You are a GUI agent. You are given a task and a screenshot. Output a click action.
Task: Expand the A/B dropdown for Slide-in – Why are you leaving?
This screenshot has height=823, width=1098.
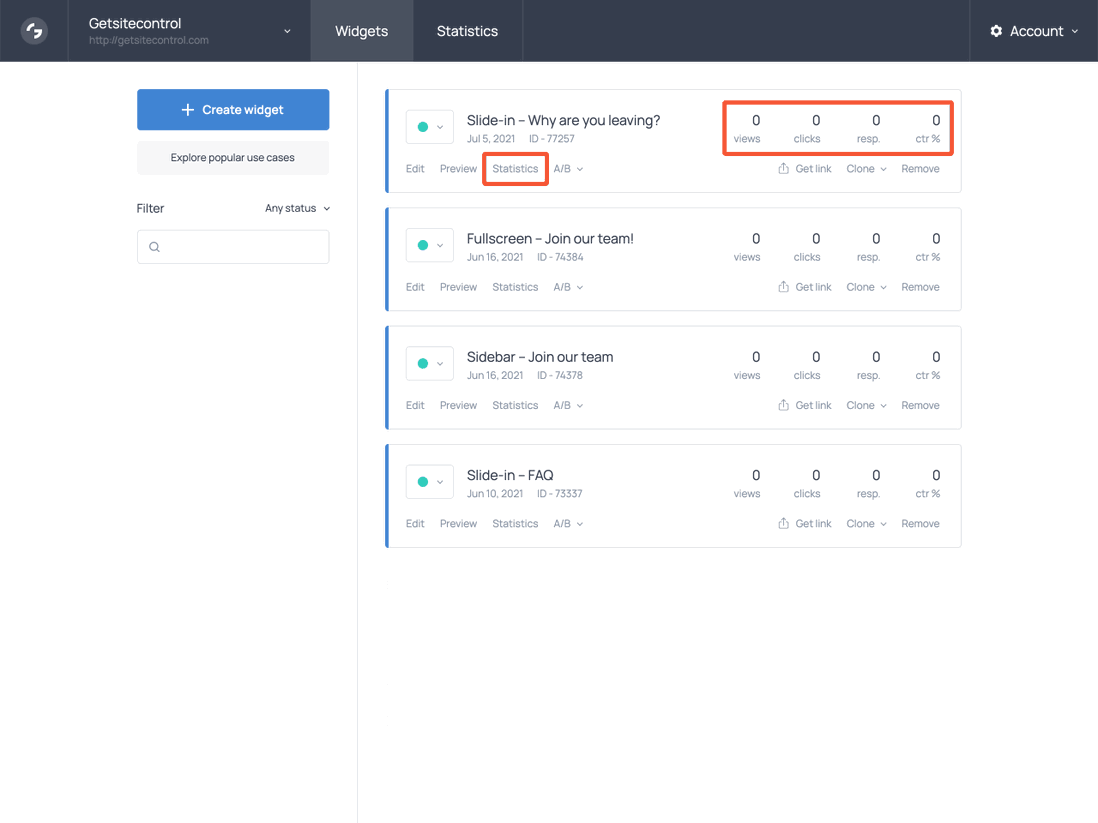(568, 168)
